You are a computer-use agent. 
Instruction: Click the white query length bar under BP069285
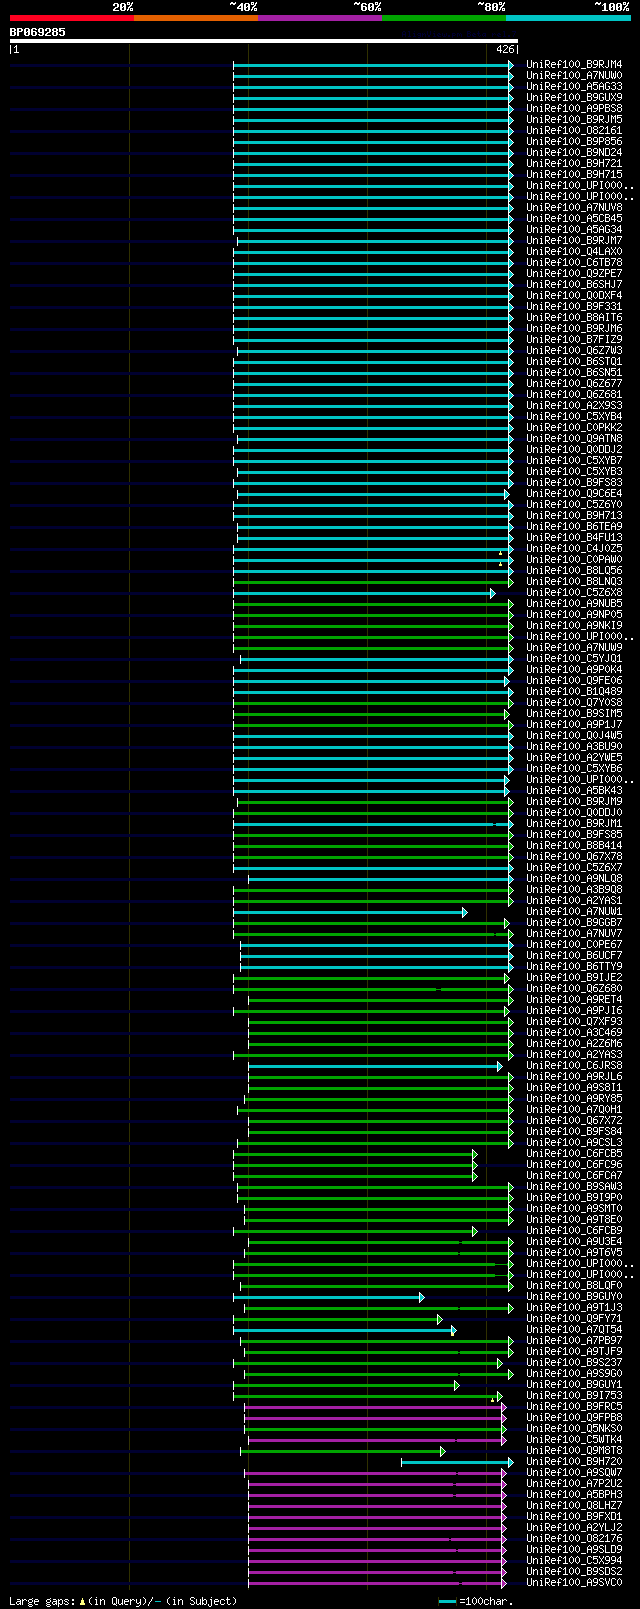pos(264,41)
